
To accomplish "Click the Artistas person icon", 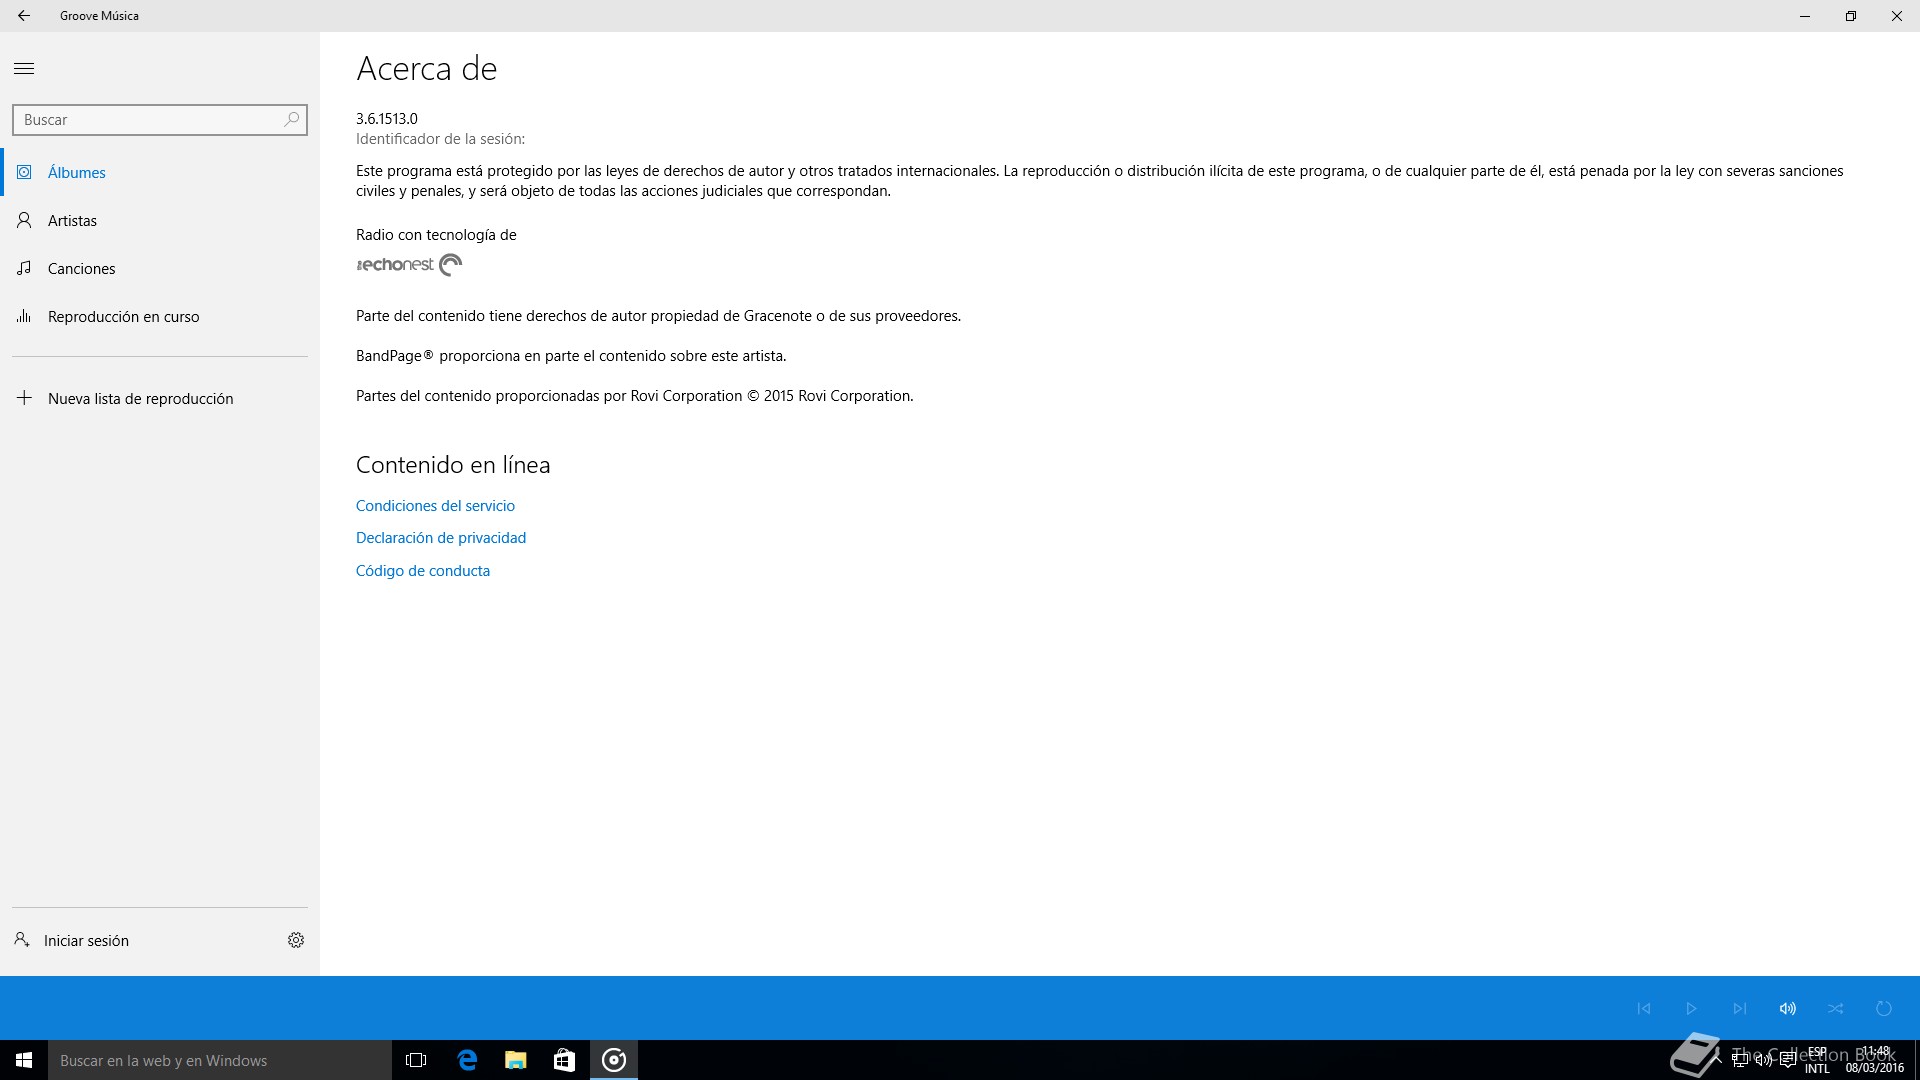I will pos(24,220).
